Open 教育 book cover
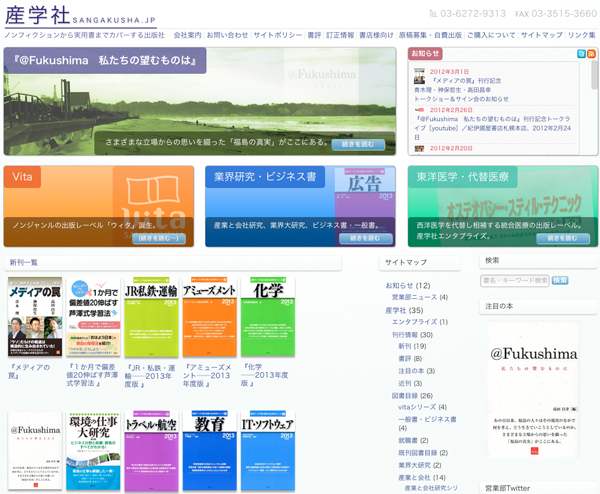This screenshot has width=600, height=494. 209,451
